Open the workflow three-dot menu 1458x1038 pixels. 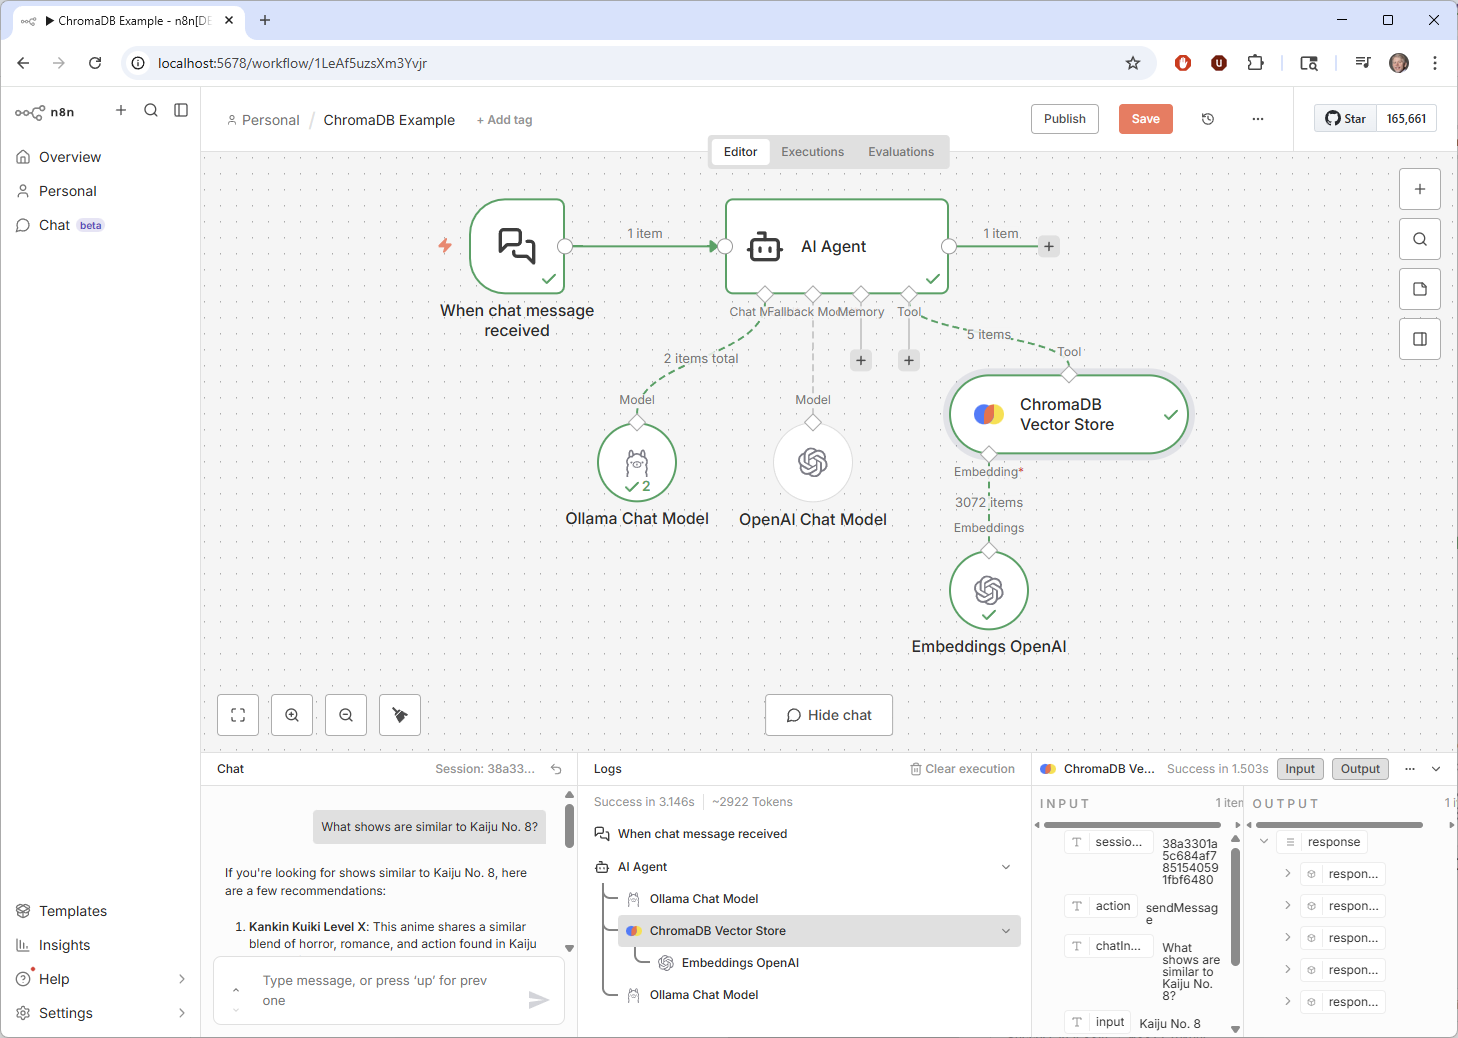coord(1258,119)
